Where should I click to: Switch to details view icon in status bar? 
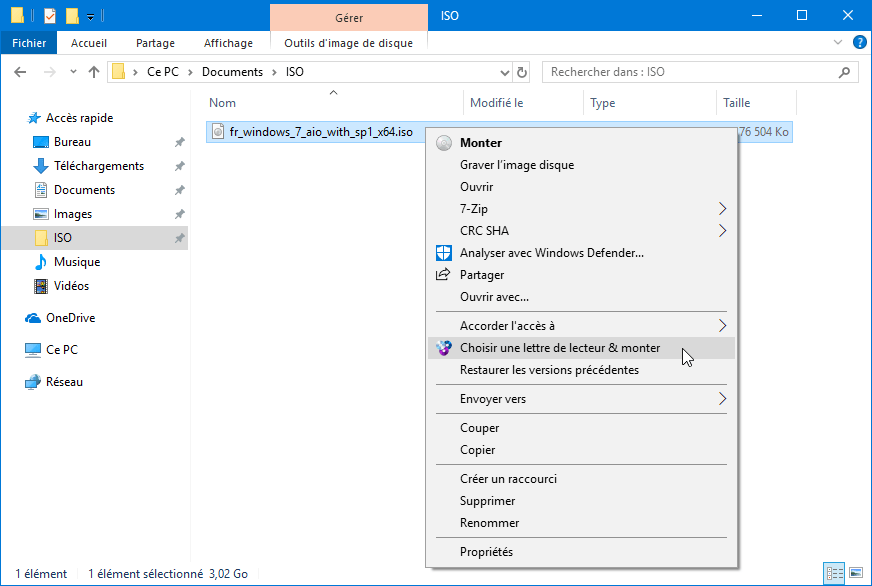(834, 573)
